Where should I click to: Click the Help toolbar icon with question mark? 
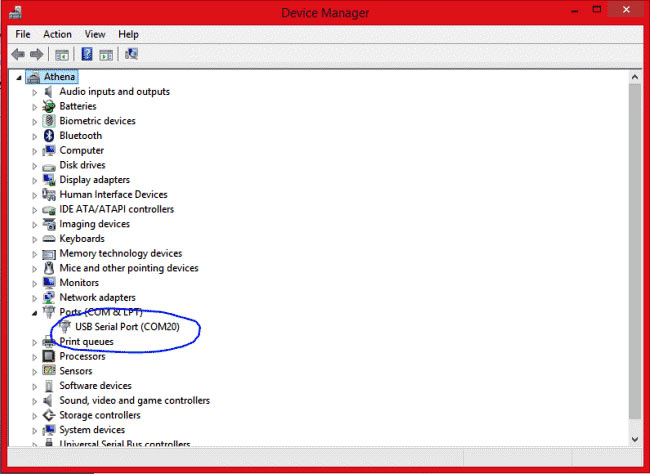(87, 54)
